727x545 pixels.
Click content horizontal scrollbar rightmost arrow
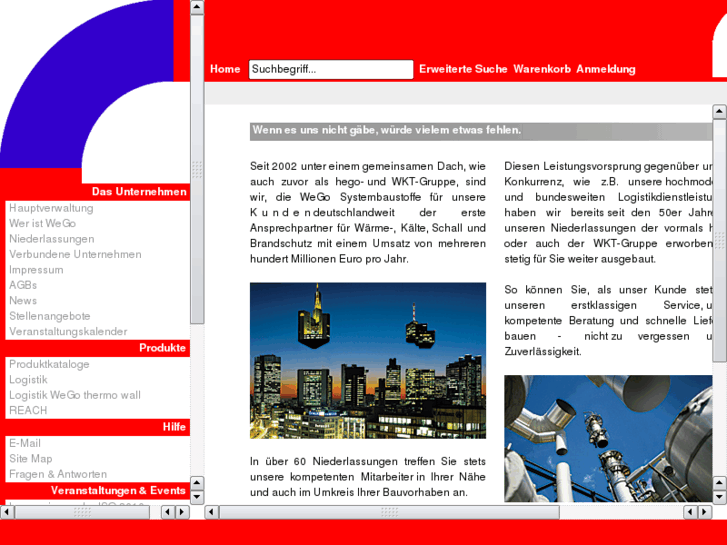705,512
